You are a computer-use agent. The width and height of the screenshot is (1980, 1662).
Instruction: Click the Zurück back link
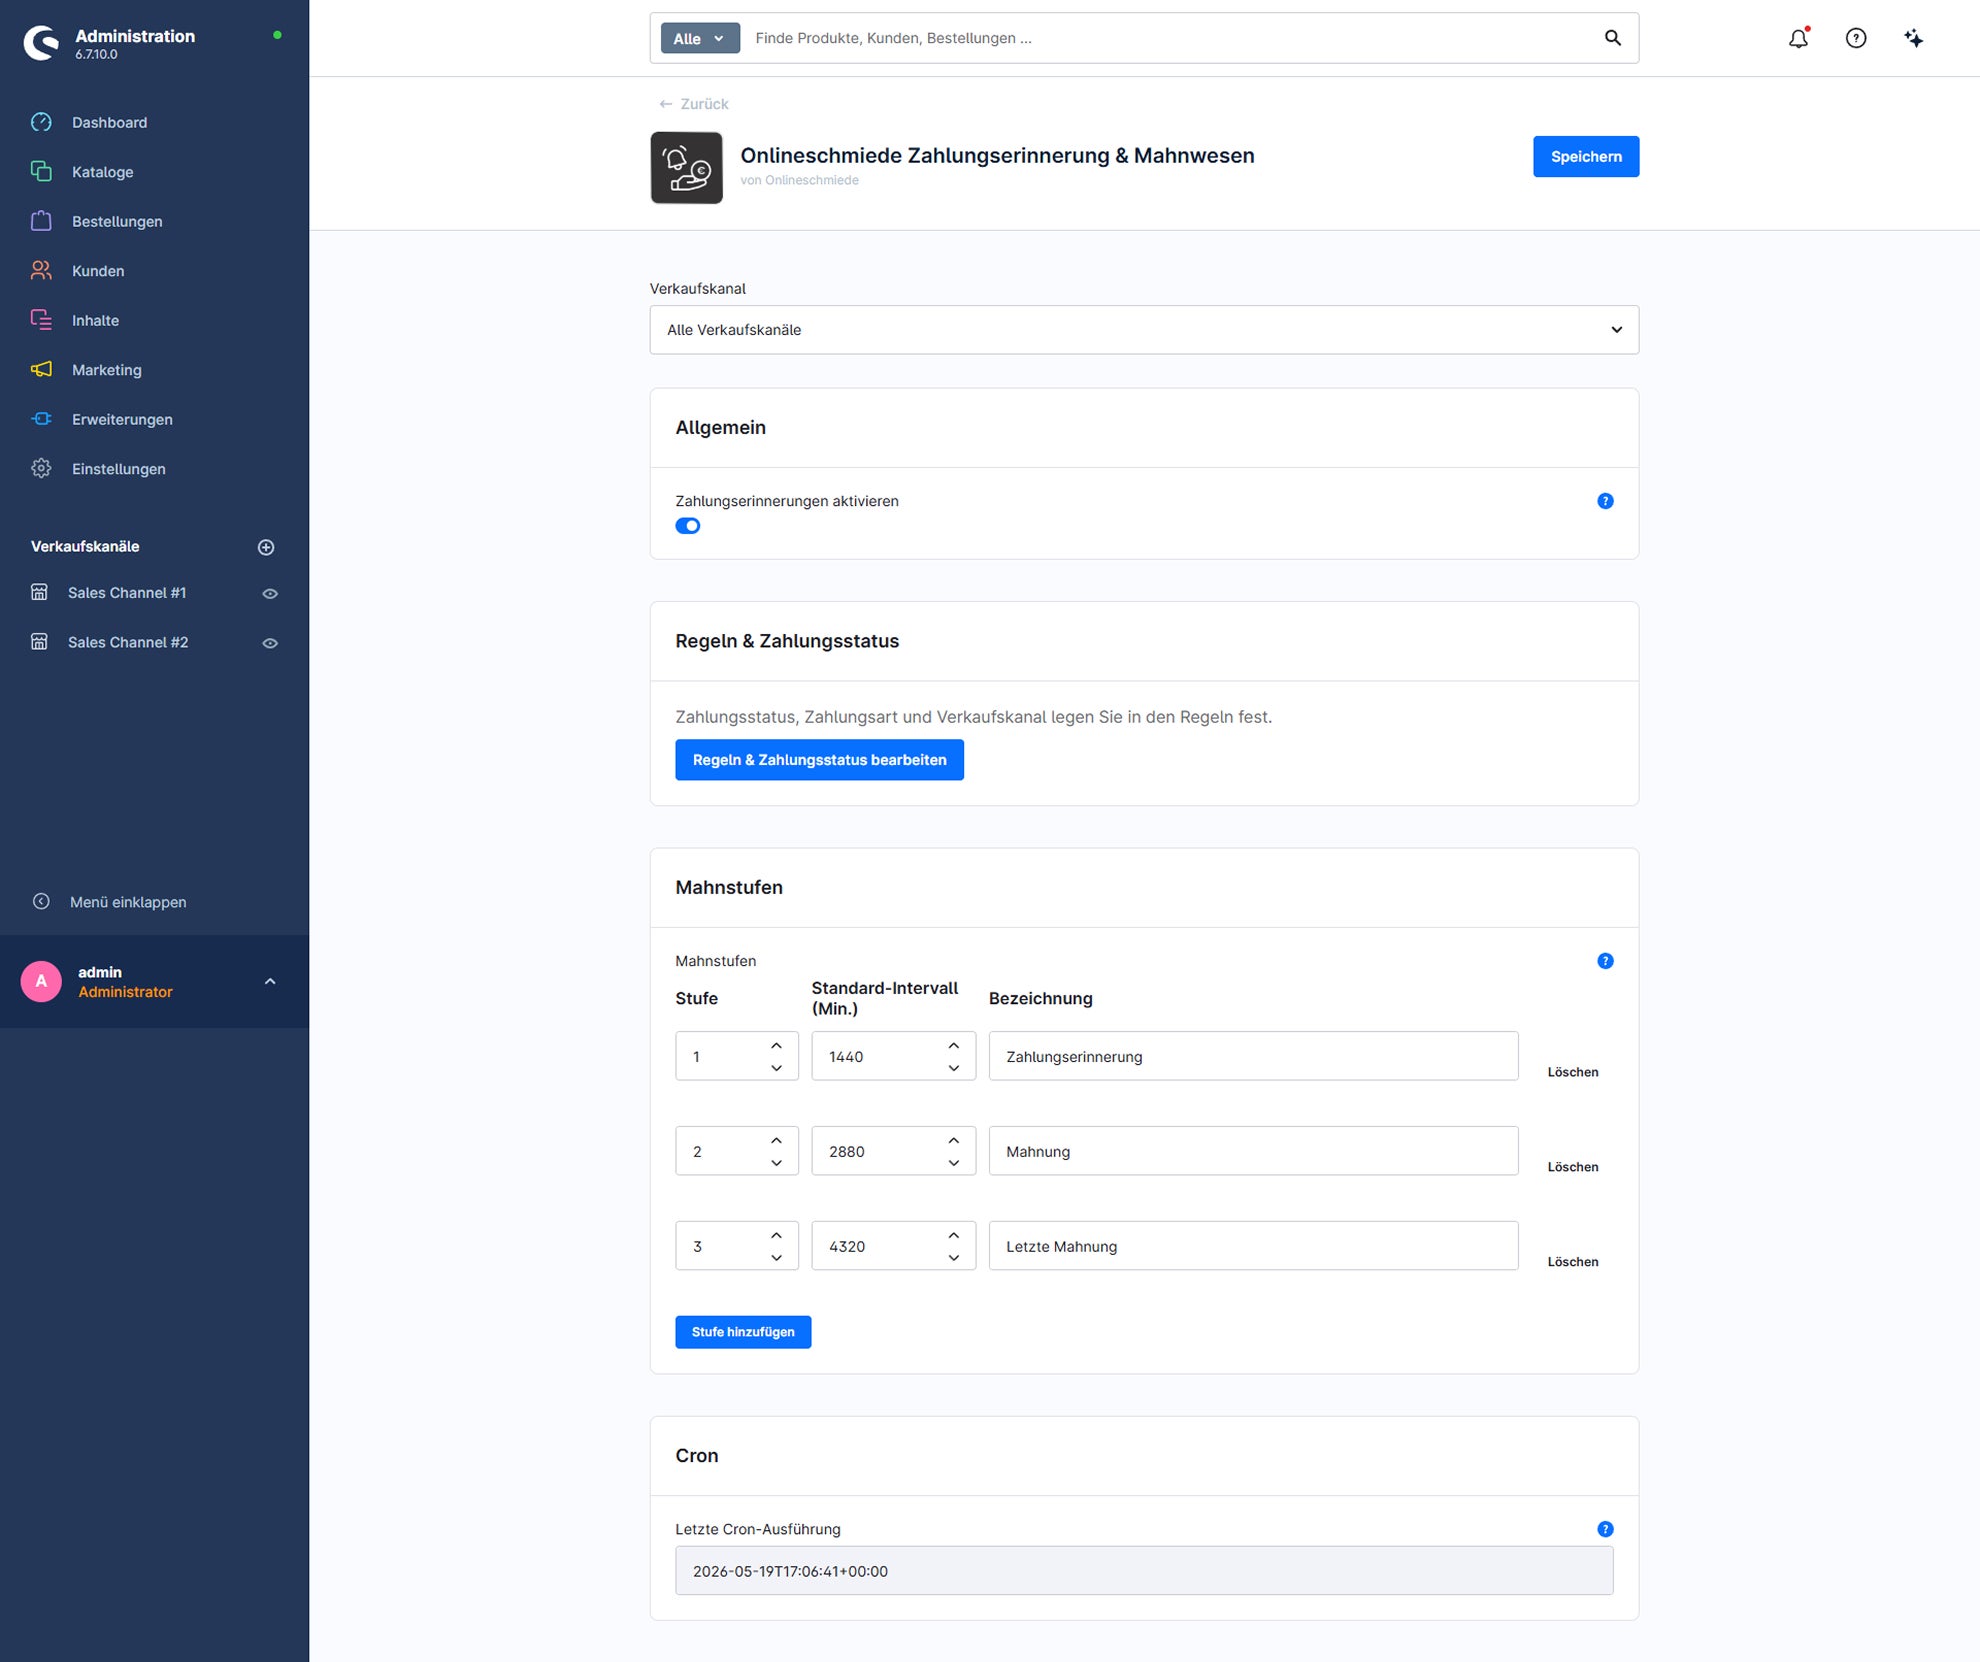pos(694,104)
